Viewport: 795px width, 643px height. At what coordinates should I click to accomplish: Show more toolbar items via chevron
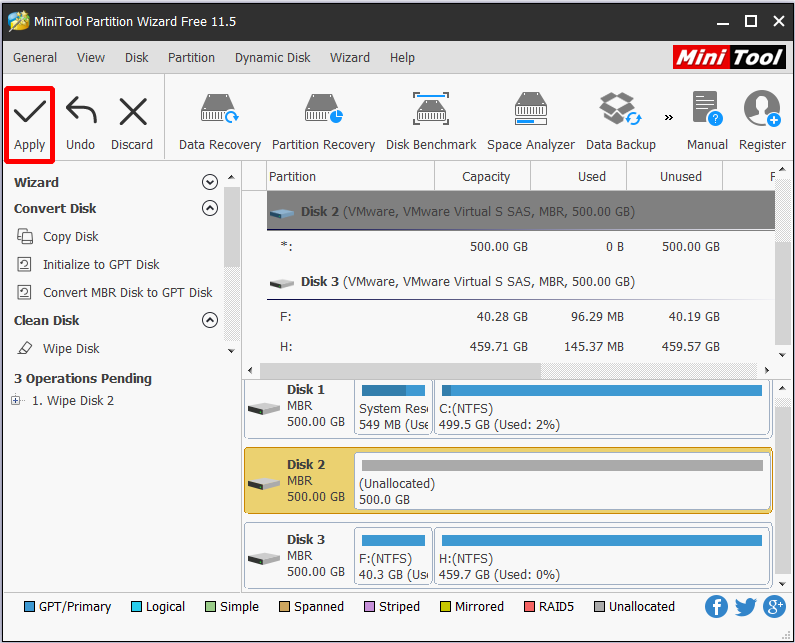[x=669, y=118]
